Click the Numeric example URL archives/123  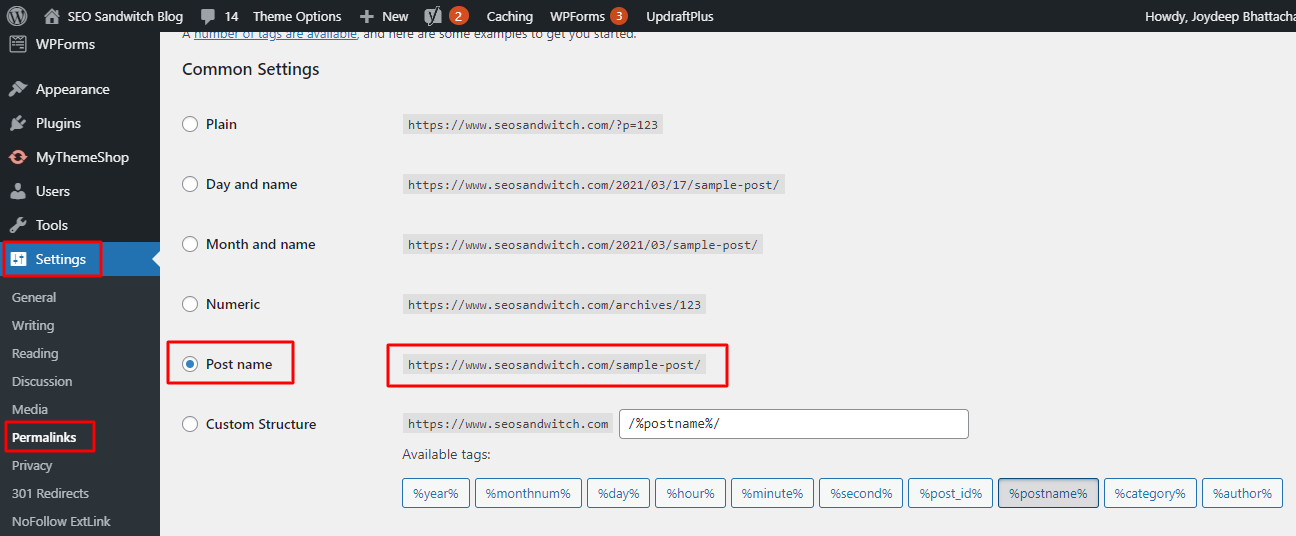[x=555, y=305]
